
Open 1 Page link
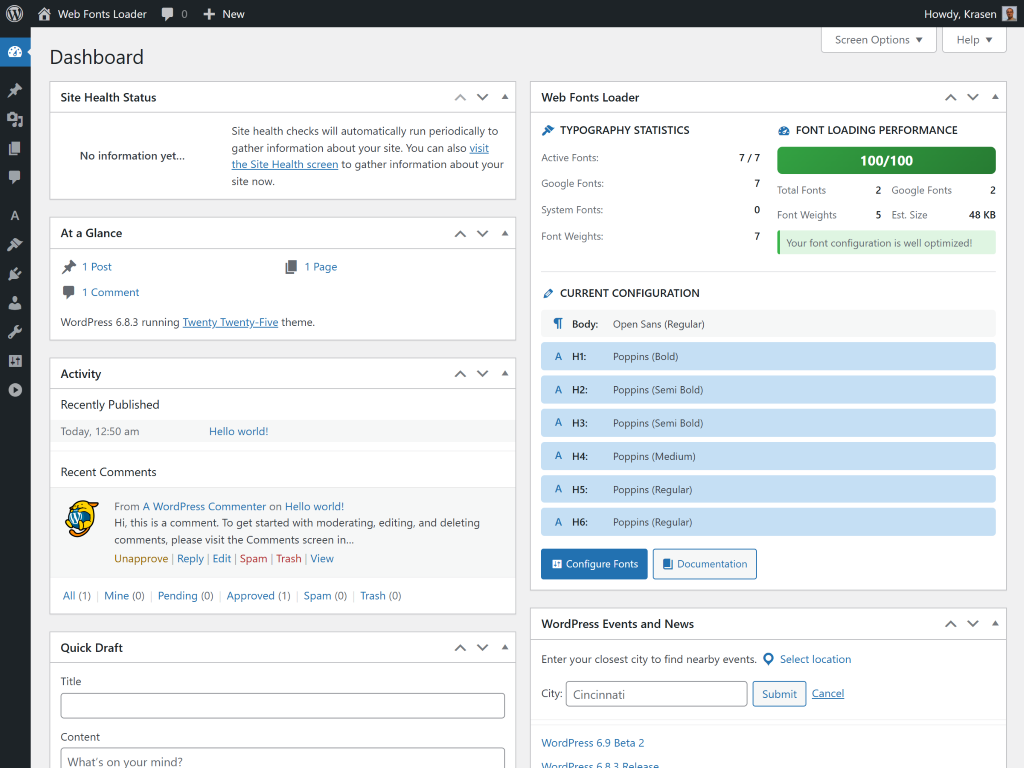pos(321,266)
